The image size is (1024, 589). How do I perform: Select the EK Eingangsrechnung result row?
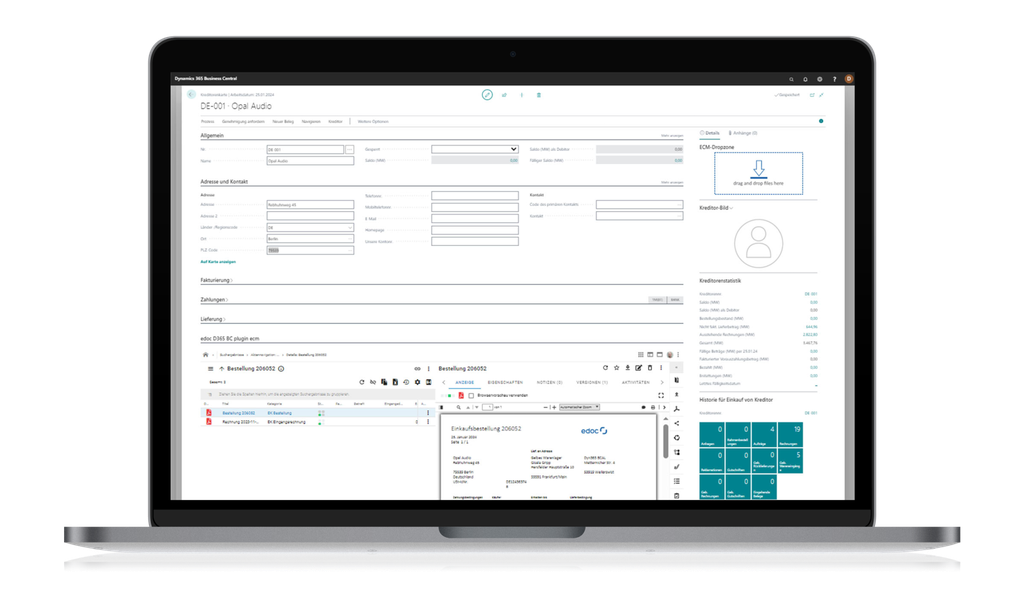coord(317,422)
